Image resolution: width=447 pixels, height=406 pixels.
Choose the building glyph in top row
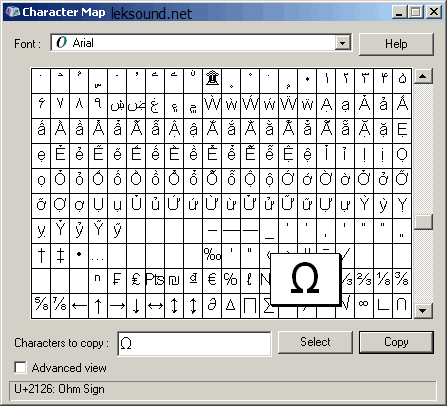[212, 80]
